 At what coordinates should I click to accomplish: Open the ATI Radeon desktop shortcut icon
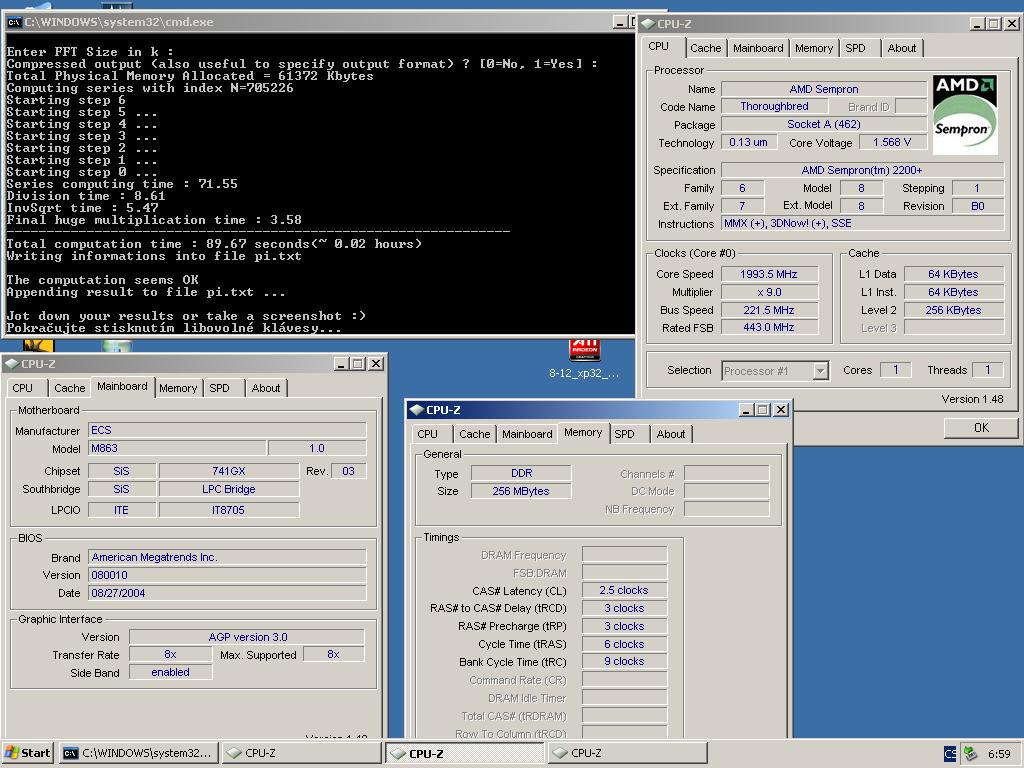584,350
